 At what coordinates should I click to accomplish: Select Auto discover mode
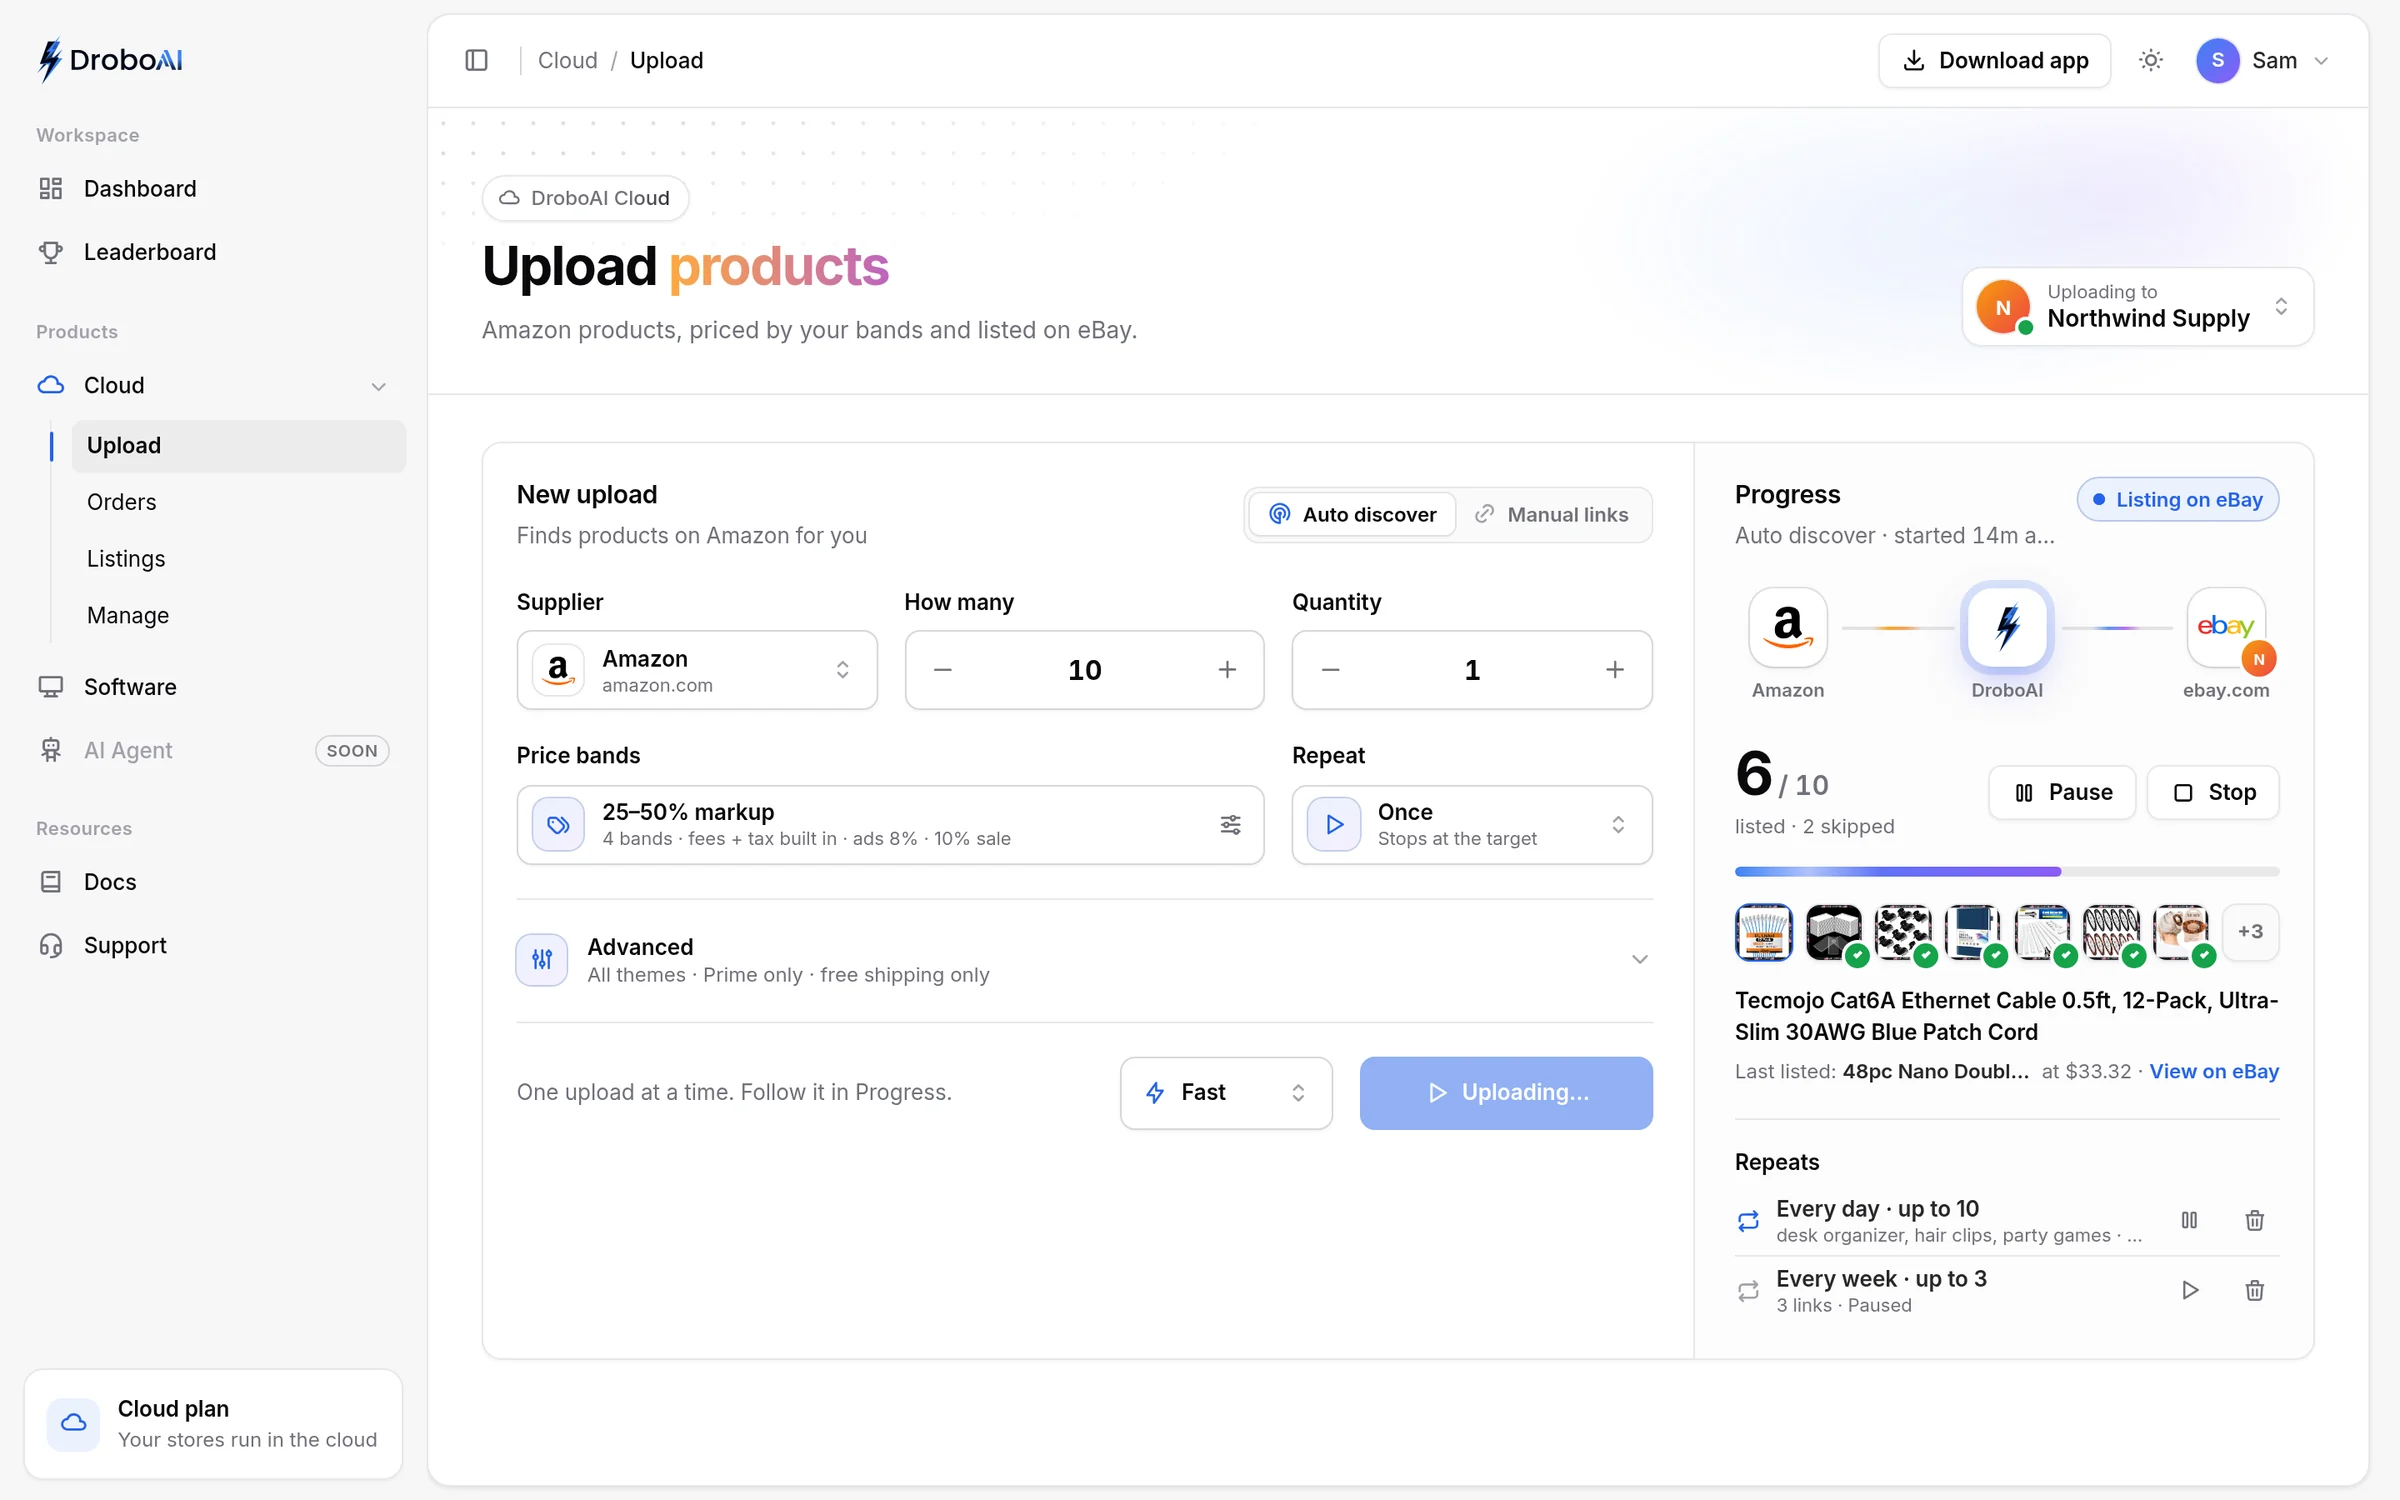(x=1352, y=514)
